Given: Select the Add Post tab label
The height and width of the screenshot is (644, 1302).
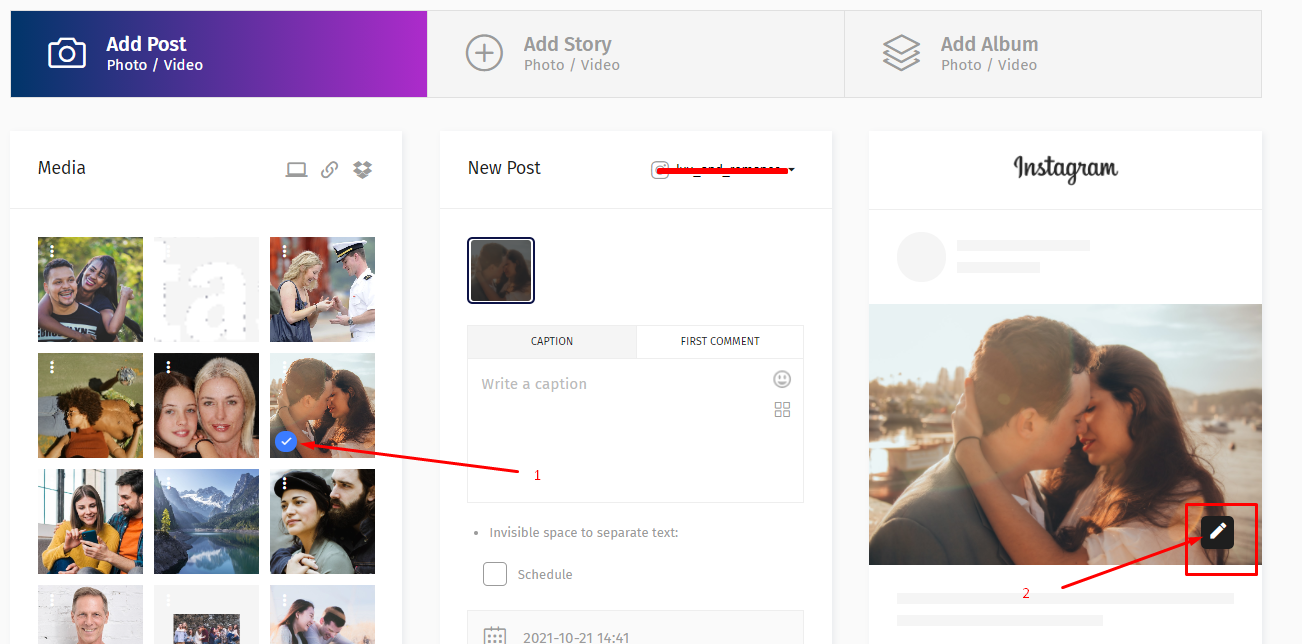Looking at the screenshot, I should point(146,44).
